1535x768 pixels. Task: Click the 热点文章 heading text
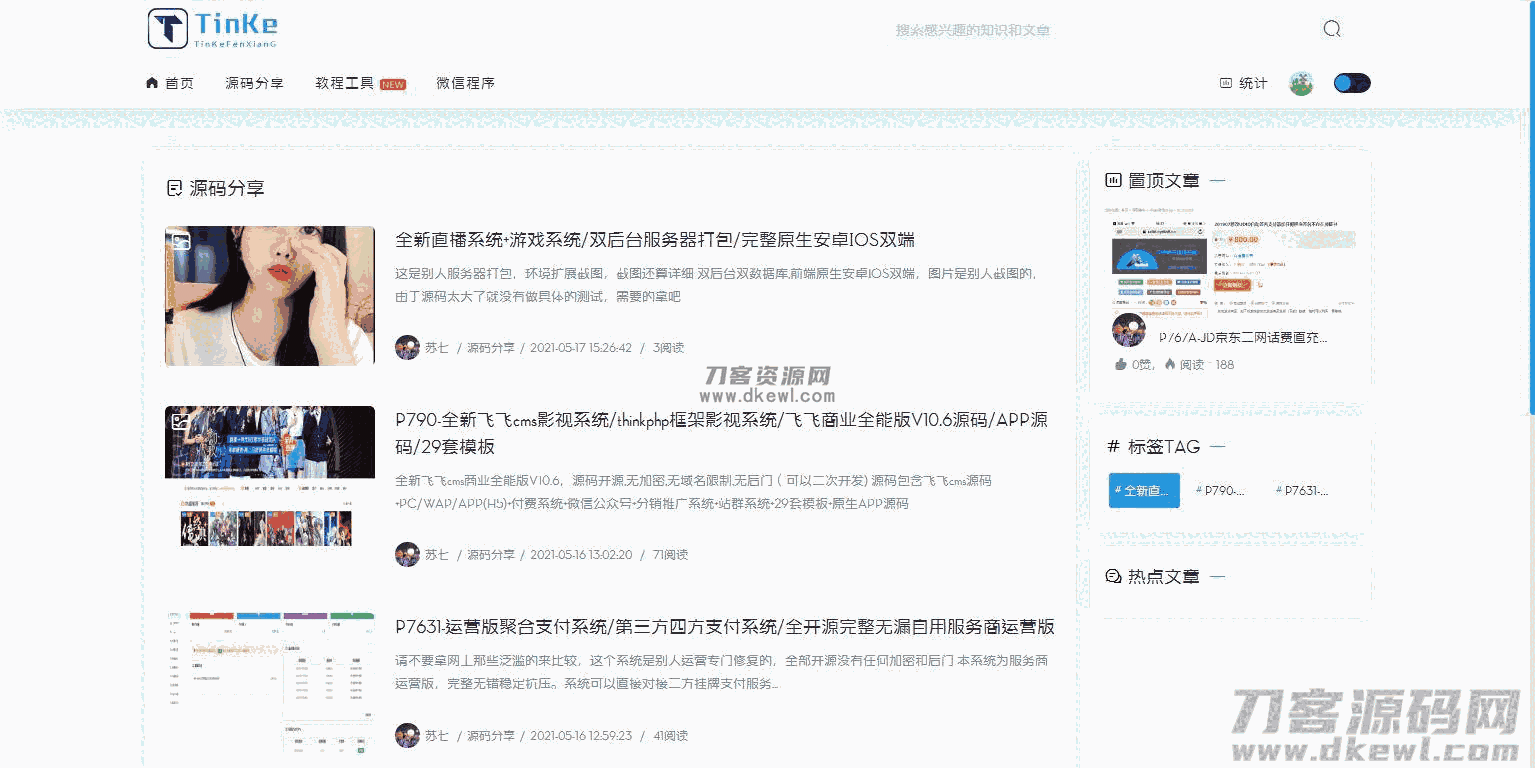(1164, 577)
